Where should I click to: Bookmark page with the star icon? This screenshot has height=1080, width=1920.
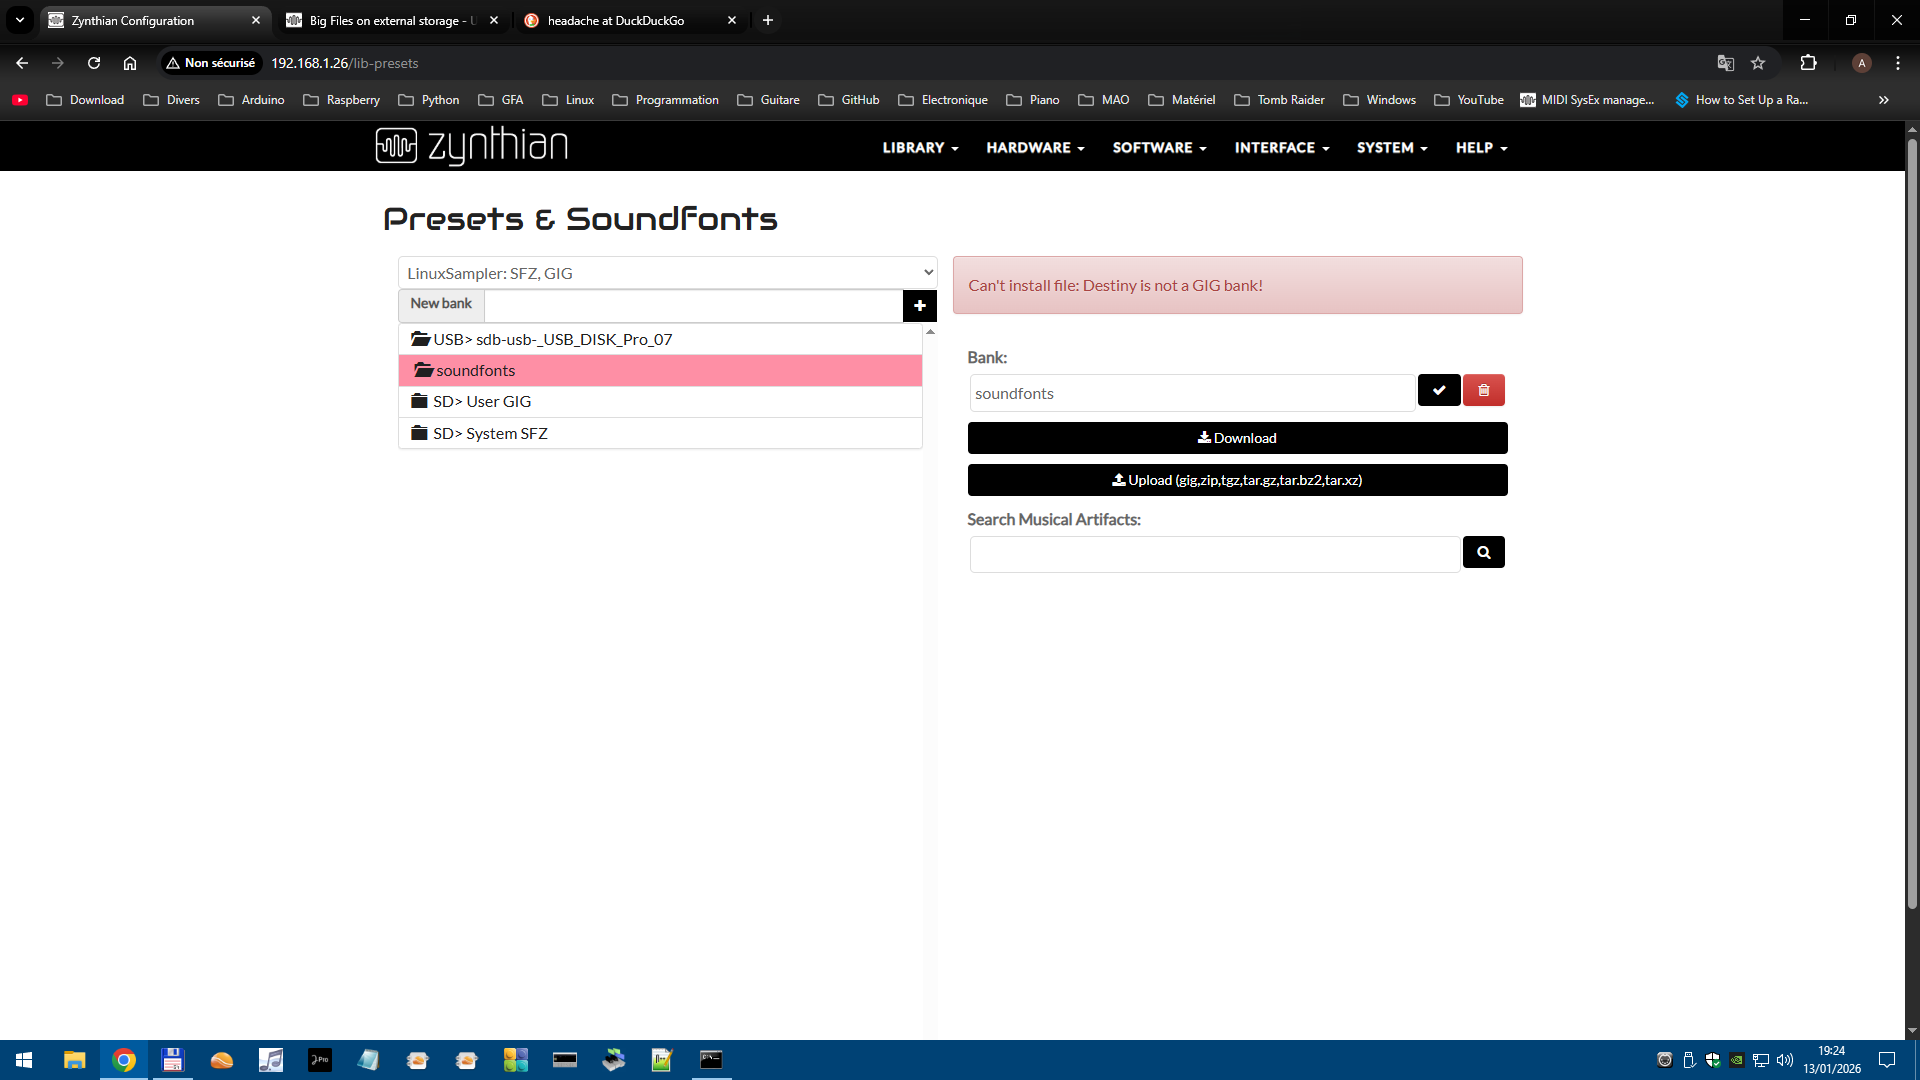[x=1758, y=63]
